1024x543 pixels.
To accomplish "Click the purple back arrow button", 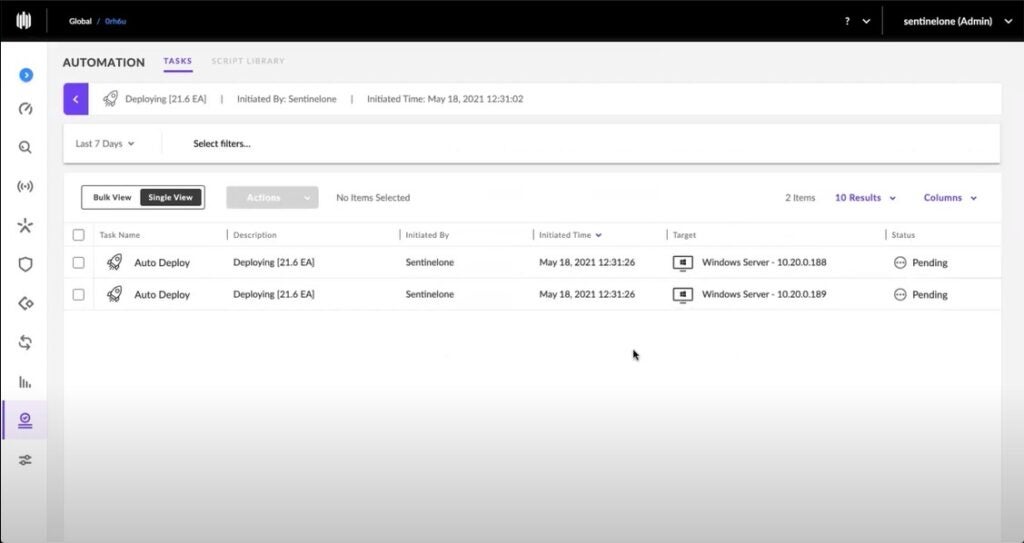I will [75, 99].
